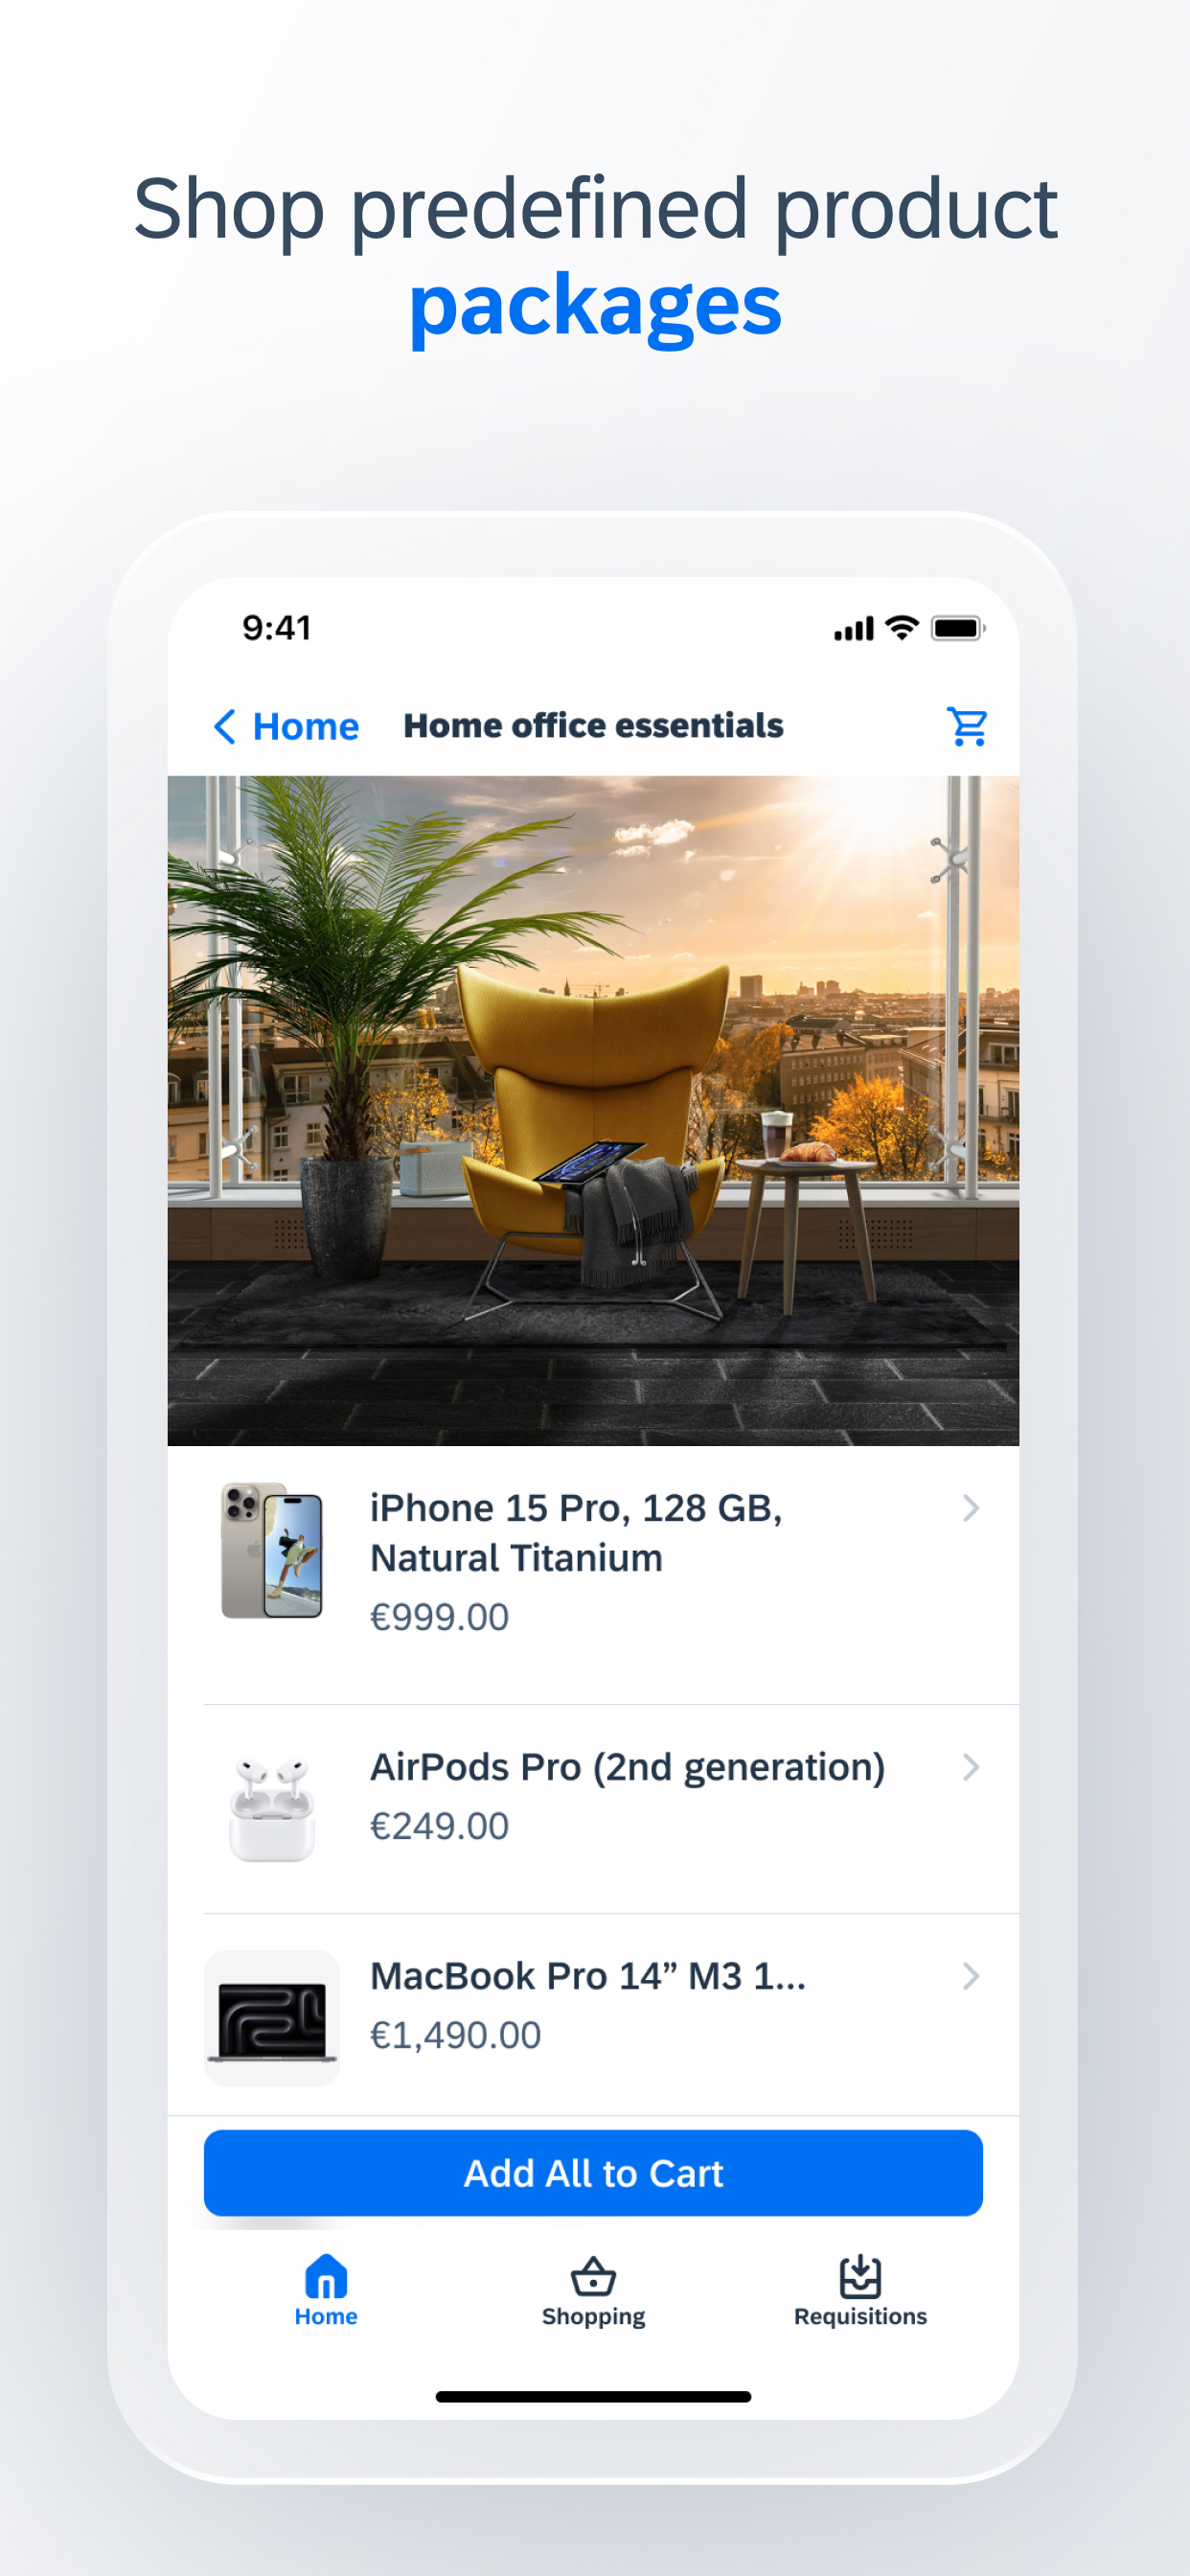The height and width of the screenshot is (2576, 1190).
Task: Open the Shopping basket tab icon
Action: [x=593, y=2276]
